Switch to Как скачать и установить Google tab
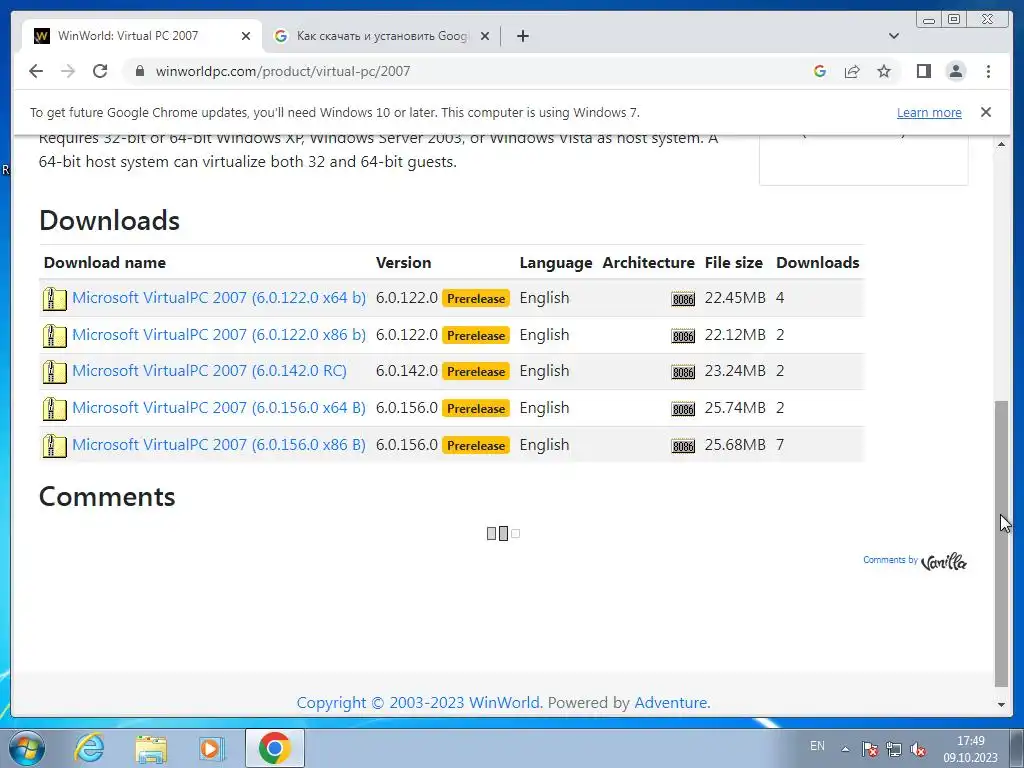This screenshot has width=1024, height=768. [x=381, y=36]
